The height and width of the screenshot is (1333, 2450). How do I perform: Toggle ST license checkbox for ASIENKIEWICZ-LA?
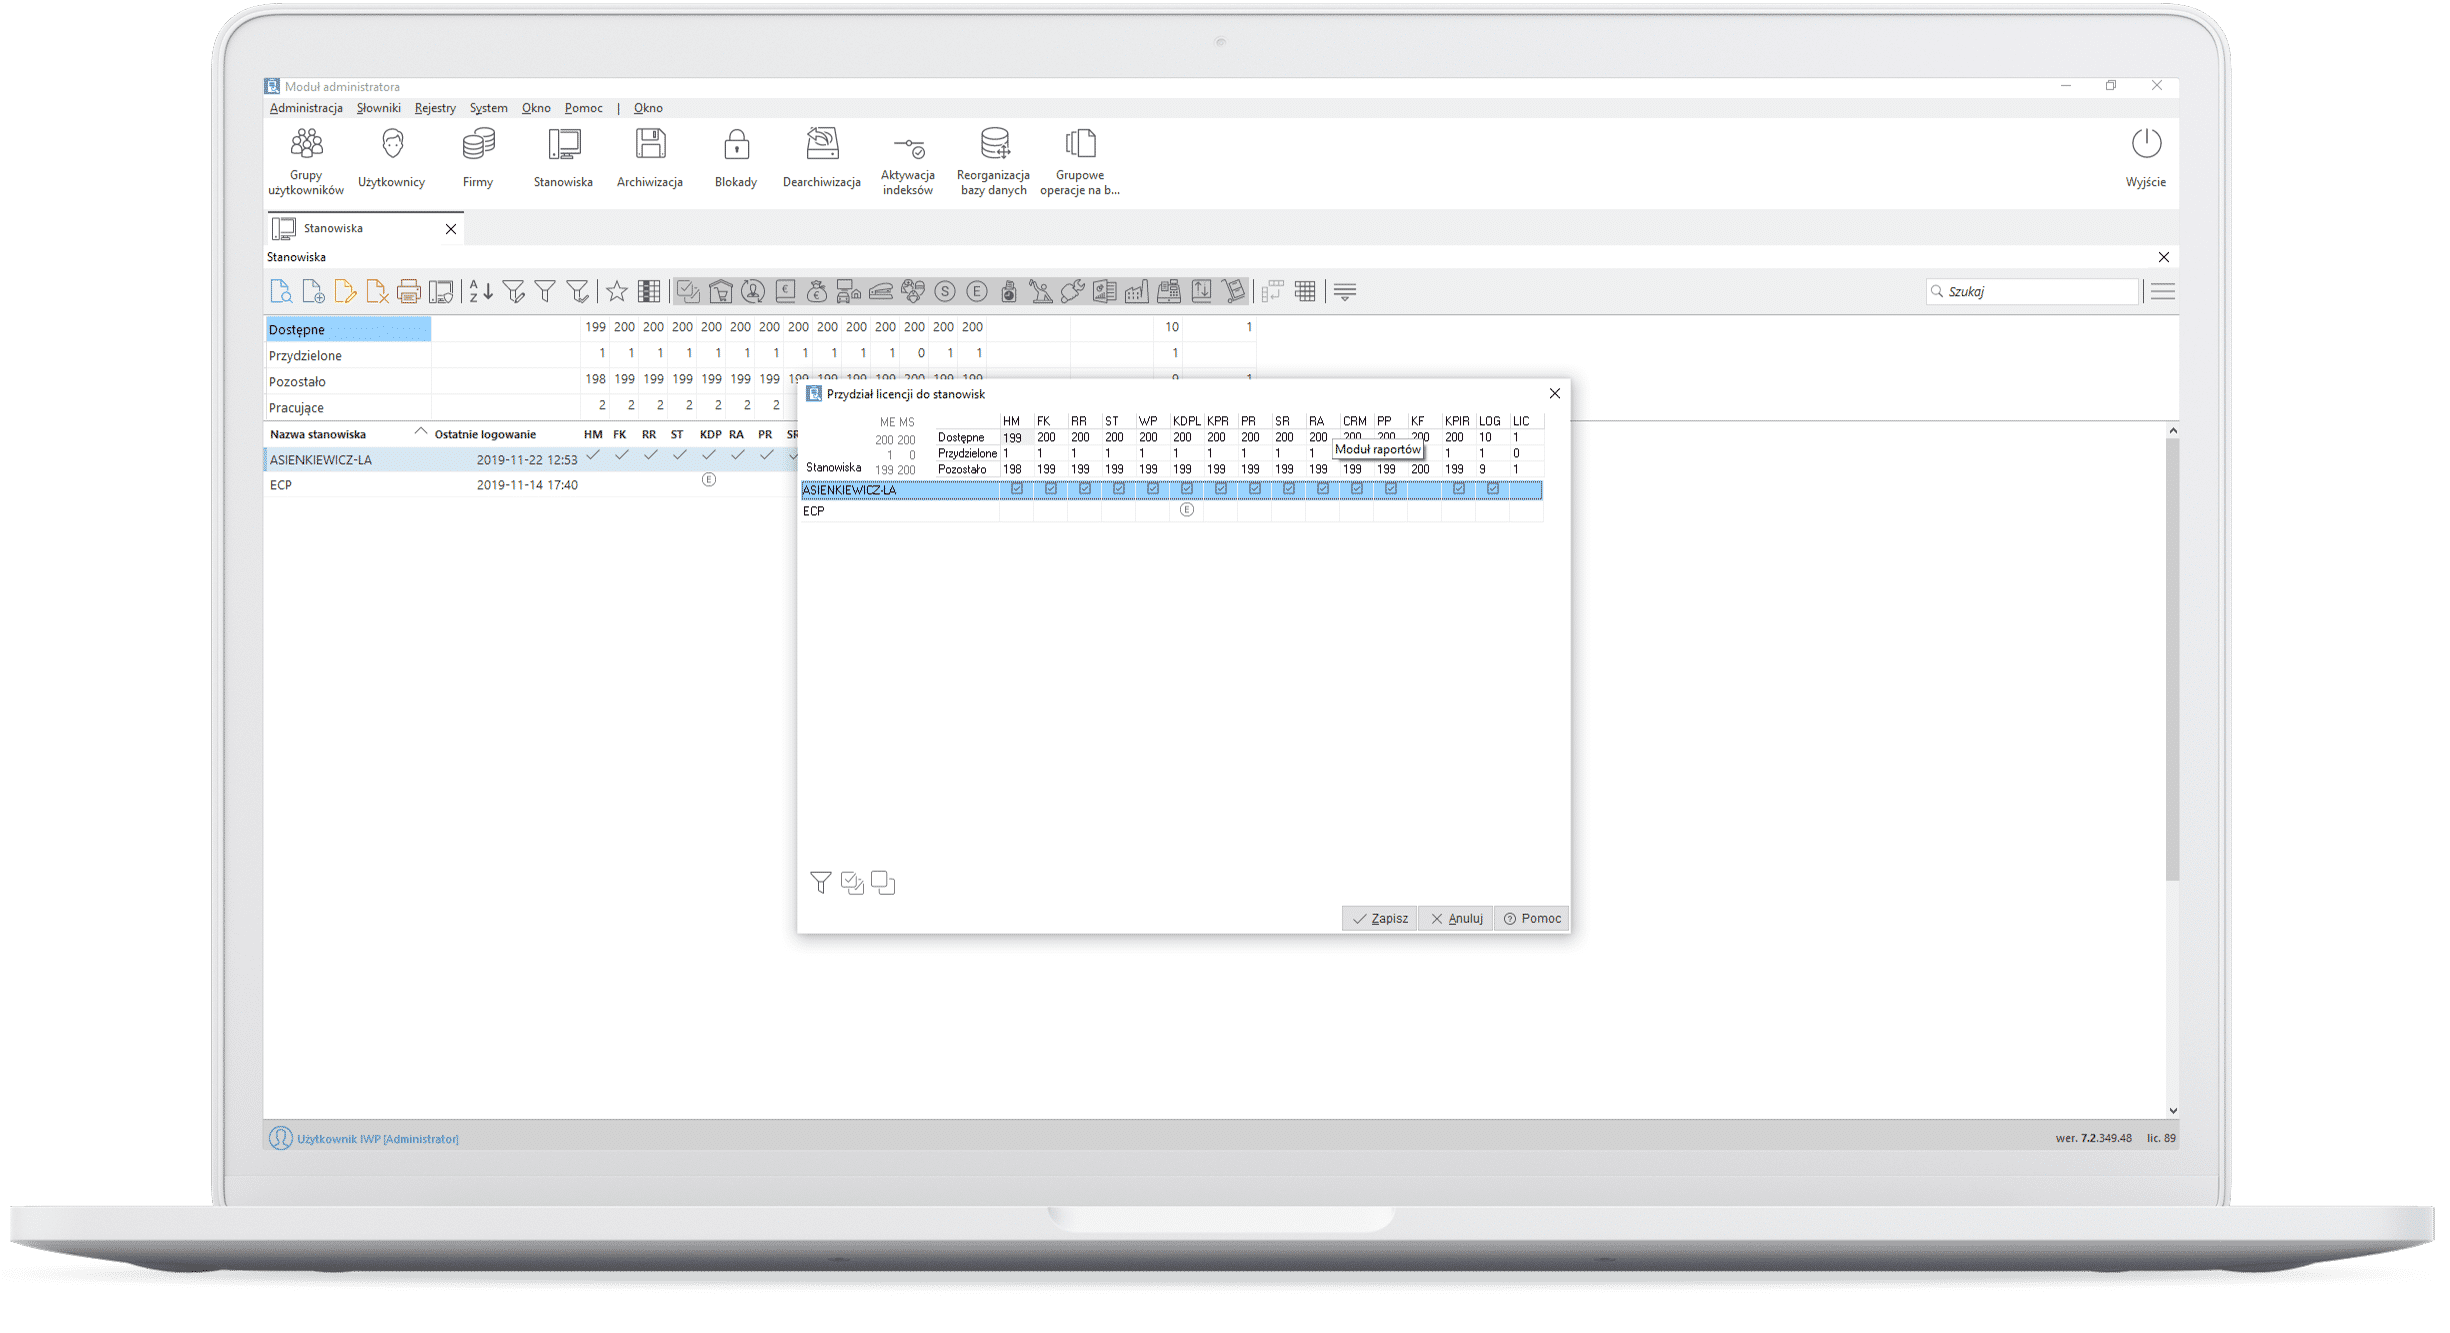(x=1119, y=489)
